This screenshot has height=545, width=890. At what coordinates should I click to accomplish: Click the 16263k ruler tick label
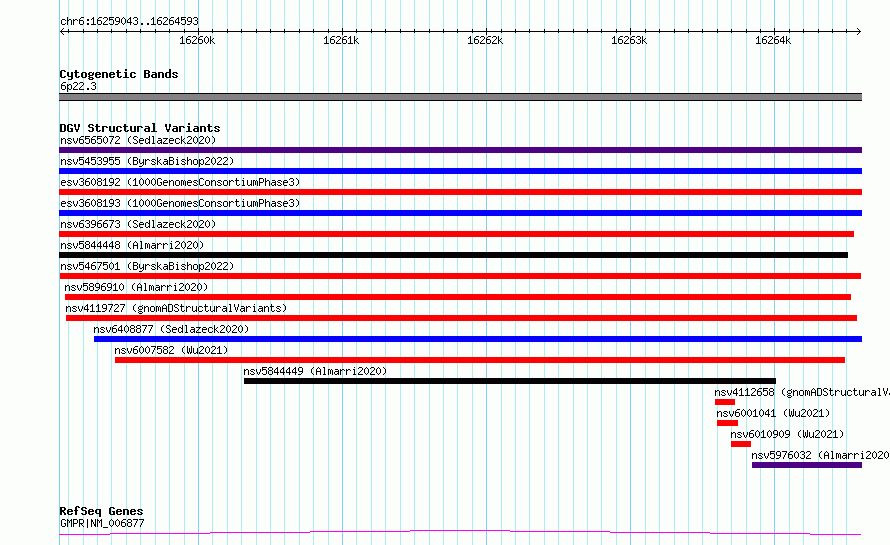click(629, 40)
